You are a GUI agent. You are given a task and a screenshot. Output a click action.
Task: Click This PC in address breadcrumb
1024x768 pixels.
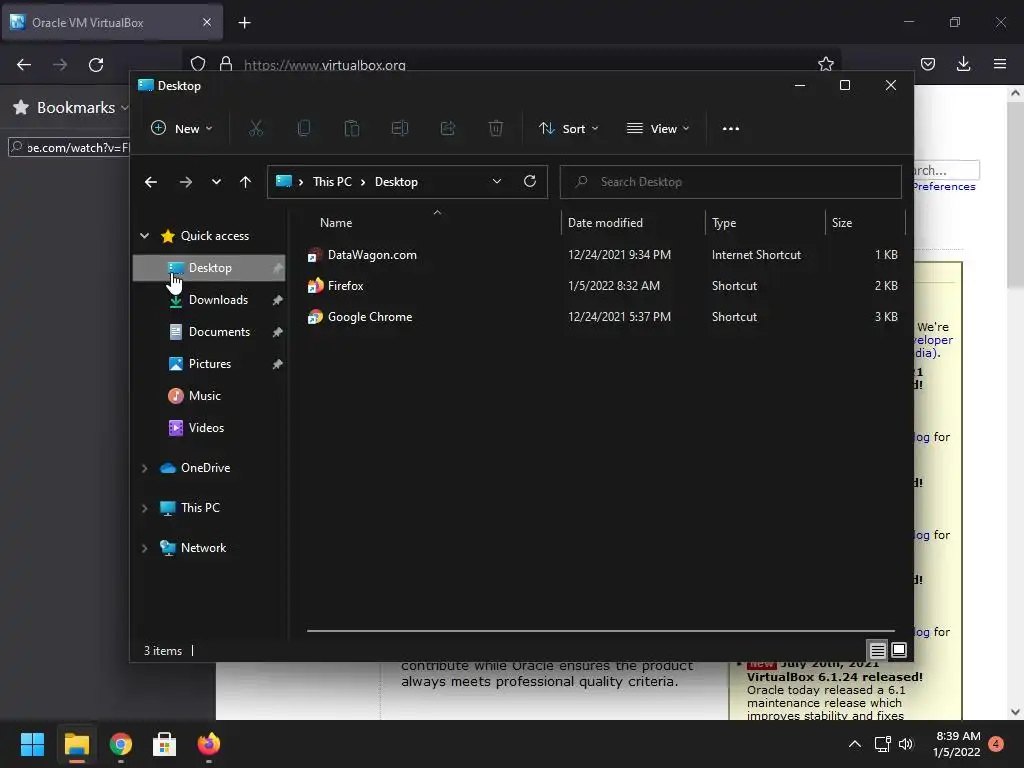point(332,182)
